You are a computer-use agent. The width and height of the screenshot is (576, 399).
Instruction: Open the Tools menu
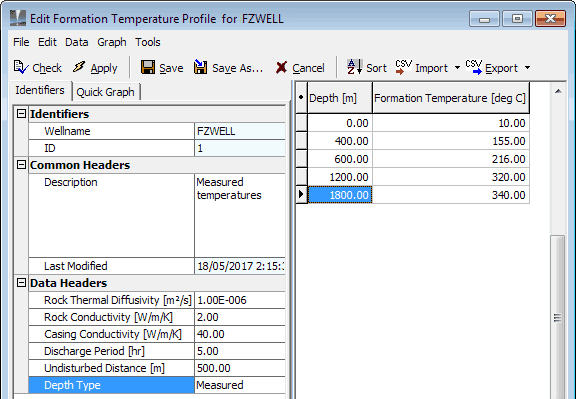147,42
